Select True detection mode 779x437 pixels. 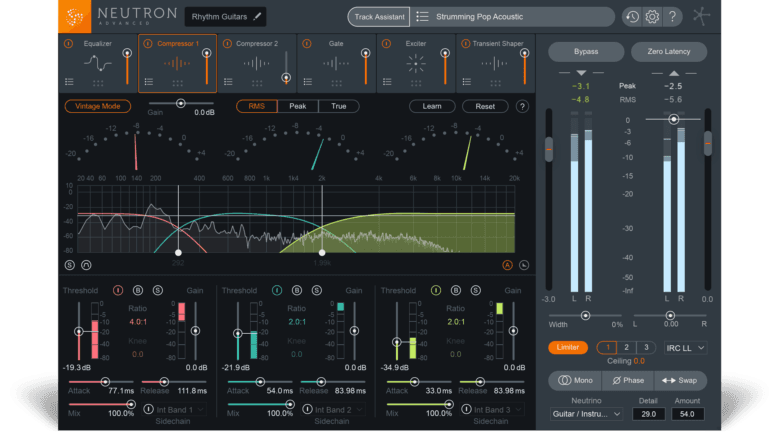[339, 106]
